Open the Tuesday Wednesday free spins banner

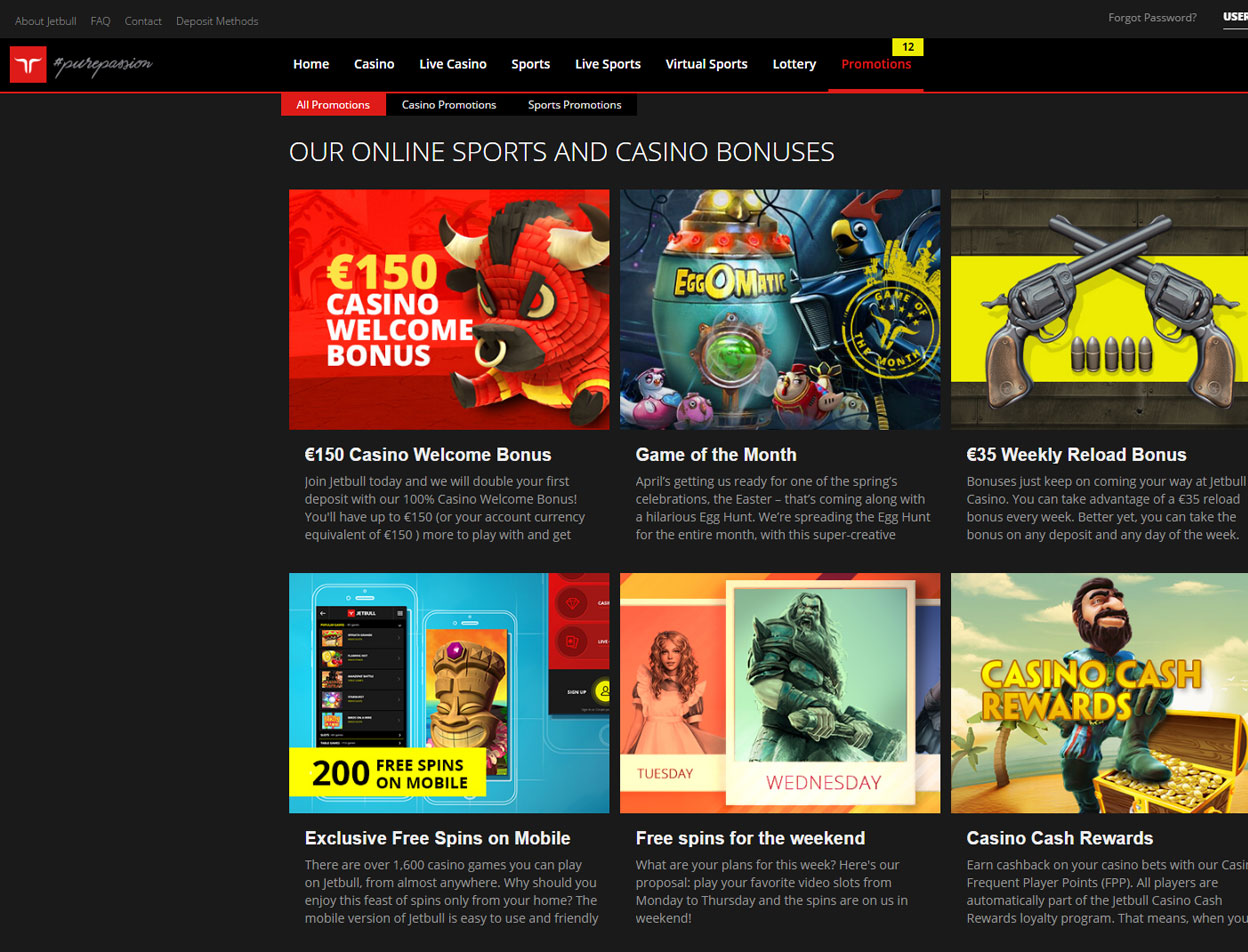(780, 693)
